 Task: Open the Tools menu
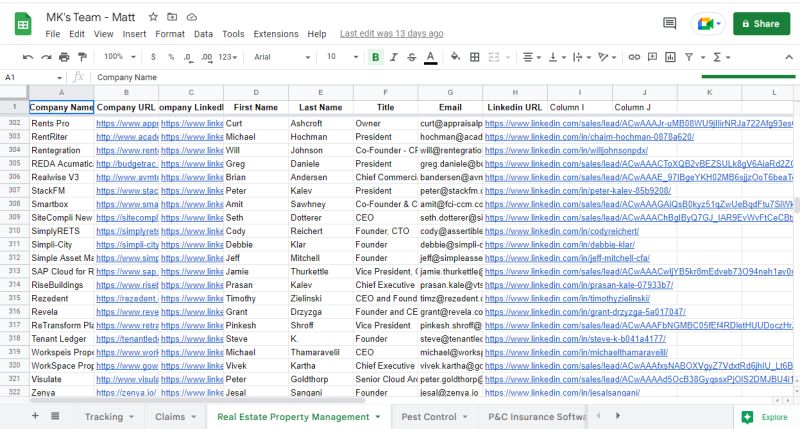tap(233, 34)
